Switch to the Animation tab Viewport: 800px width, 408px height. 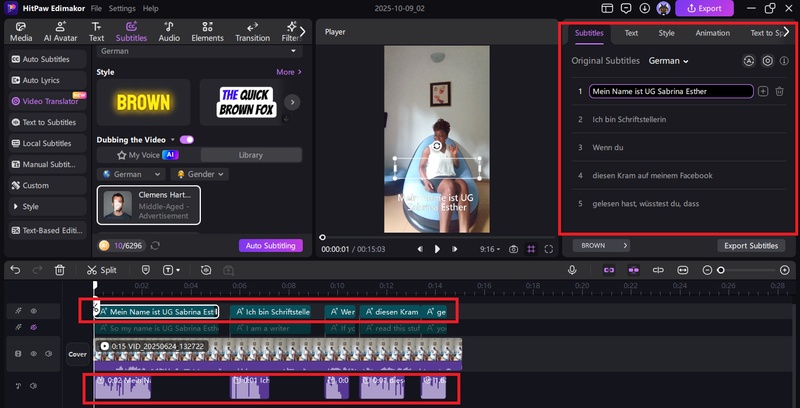pyautogui.click(x=712, y=33)
